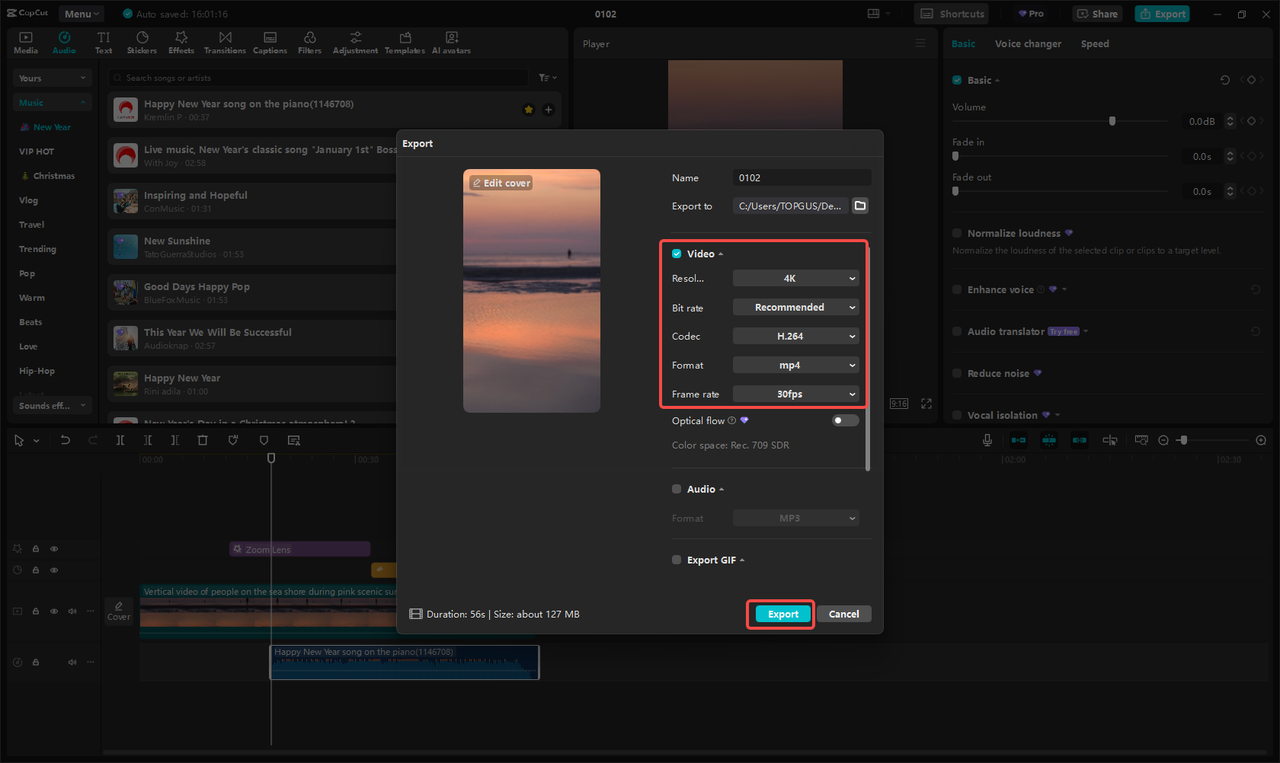Expand the Sounds effects section in sidebar

[53, 405]
